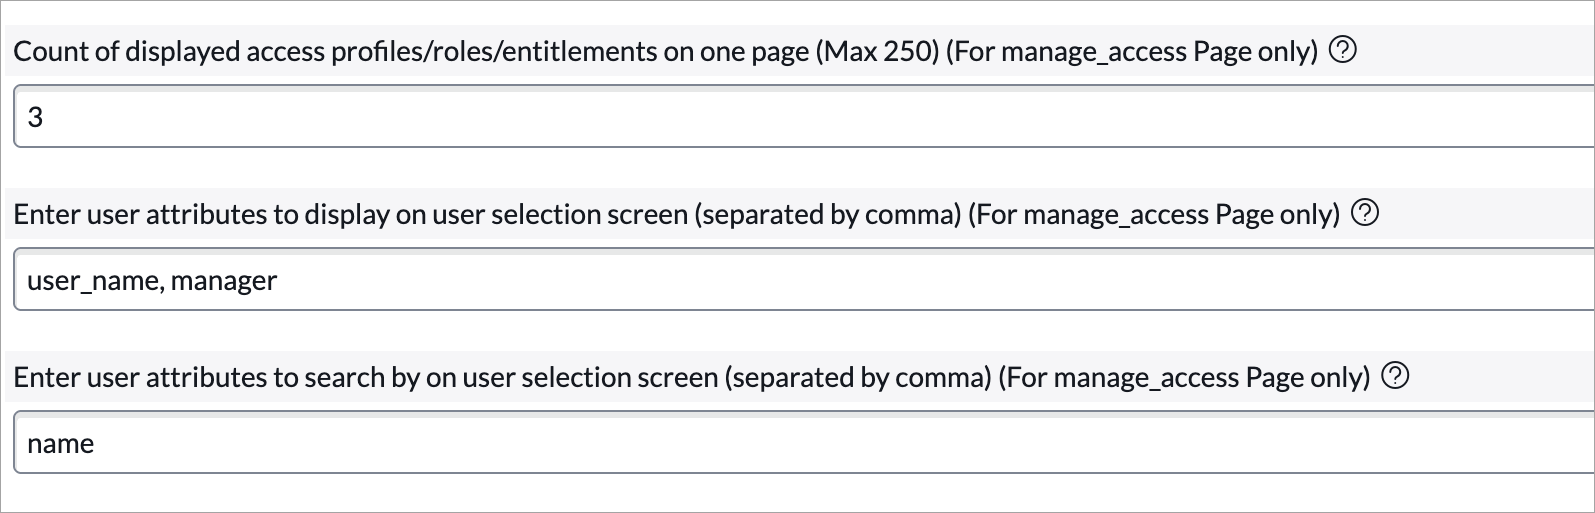
Task: Open help icon for search by attributes
Action: tap(1395, 376)
